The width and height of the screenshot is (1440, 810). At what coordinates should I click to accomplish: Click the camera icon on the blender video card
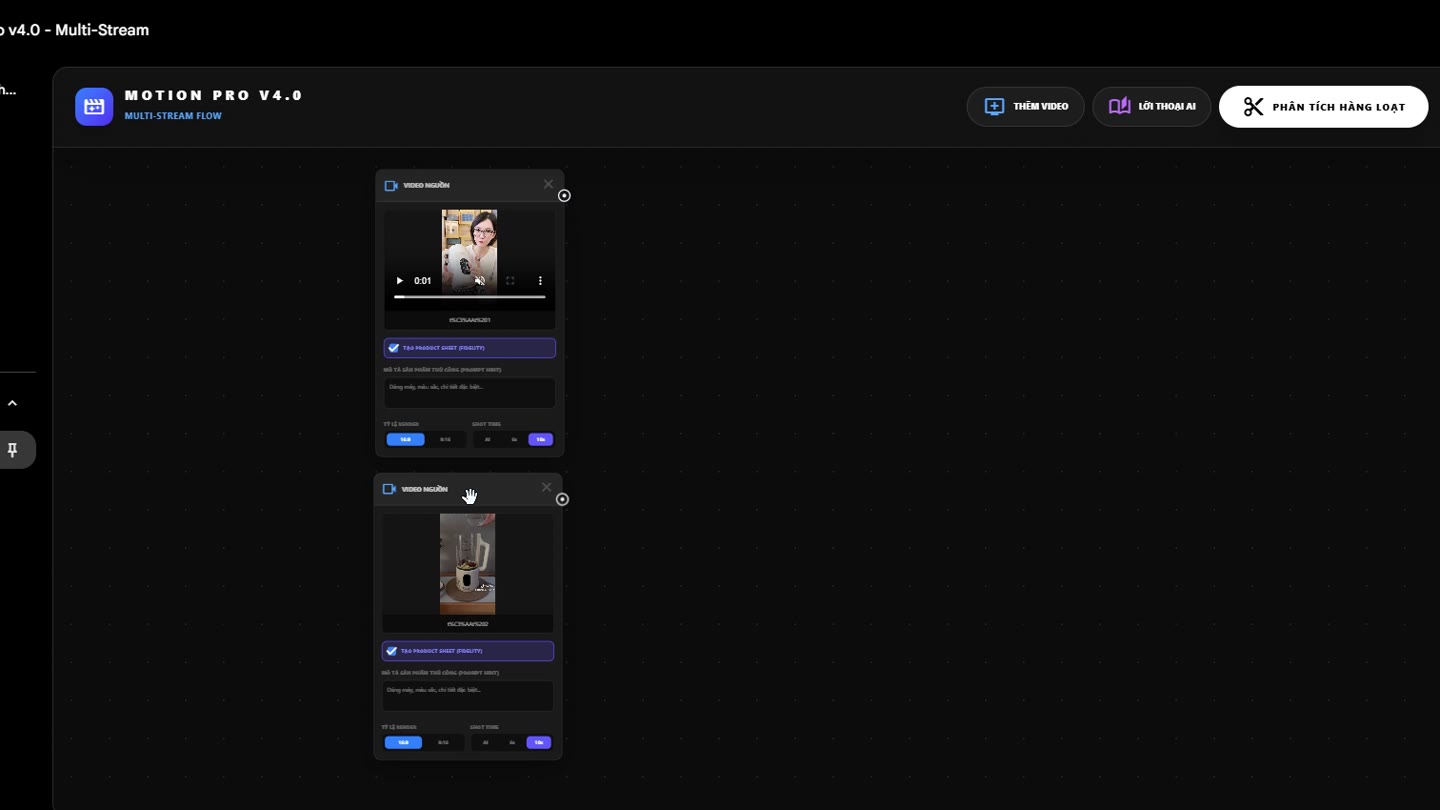coord(389,489)
